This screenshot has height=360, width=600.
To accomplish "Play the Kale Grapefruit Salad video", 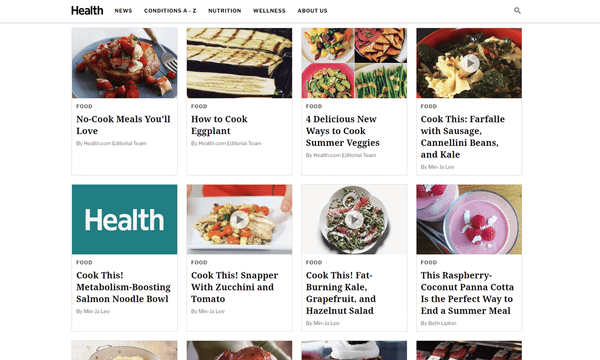I will [354, 220].
